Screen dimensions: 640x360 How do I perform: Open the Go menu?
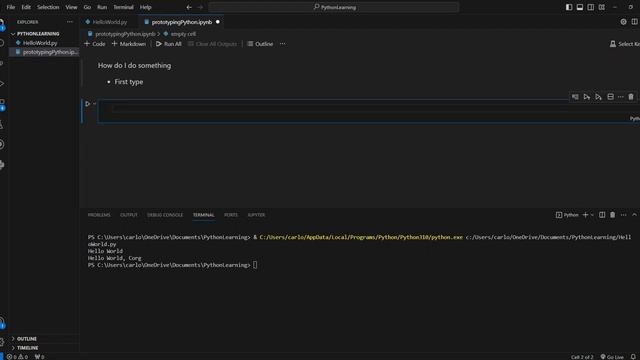[x=87, y=7]
